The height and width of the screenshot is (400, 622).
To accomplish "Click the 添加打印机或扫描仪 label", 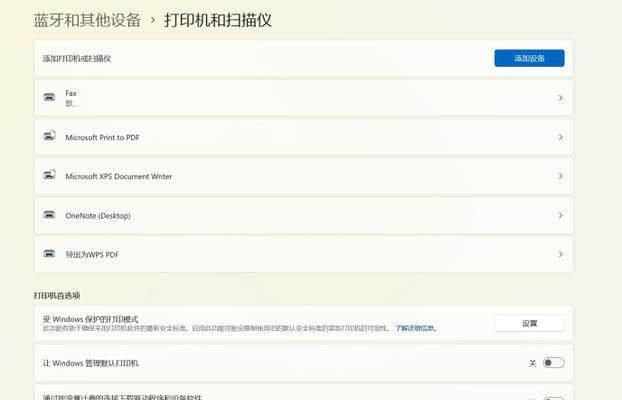I will coord(77,58).
